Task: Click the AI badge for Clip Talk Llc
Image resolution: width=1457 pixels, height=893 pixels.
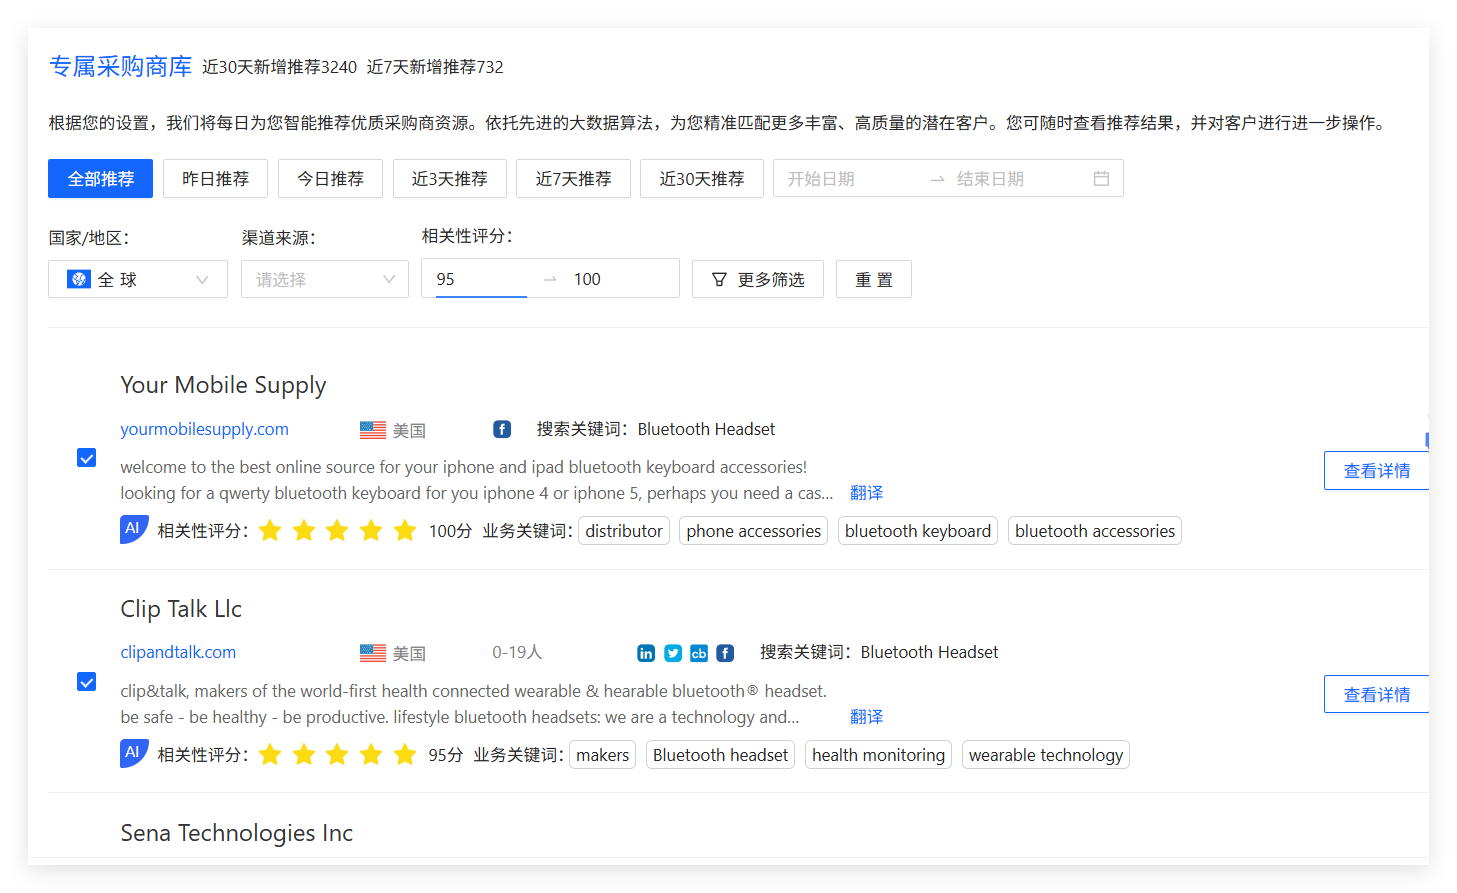Action: [134, 753]
